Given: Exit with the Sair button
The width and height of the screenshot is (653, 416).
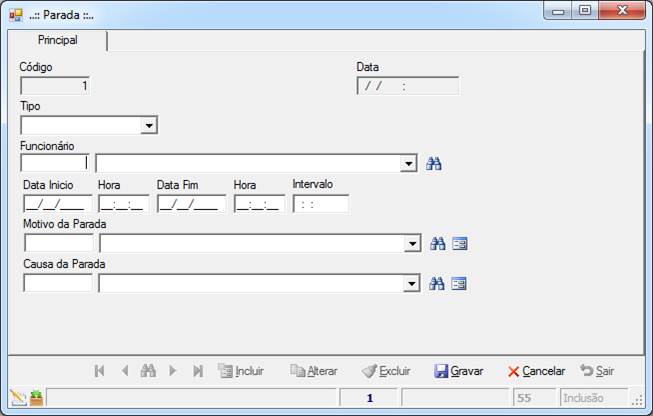Looking at the screenshot, I should pyautogui.click(x=597, y=371).
